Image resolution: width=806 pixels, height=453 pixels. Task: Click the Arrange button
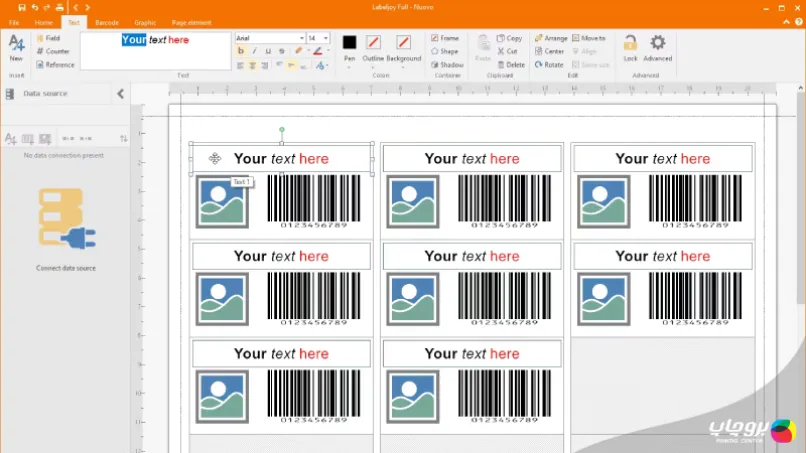[551, 38]
